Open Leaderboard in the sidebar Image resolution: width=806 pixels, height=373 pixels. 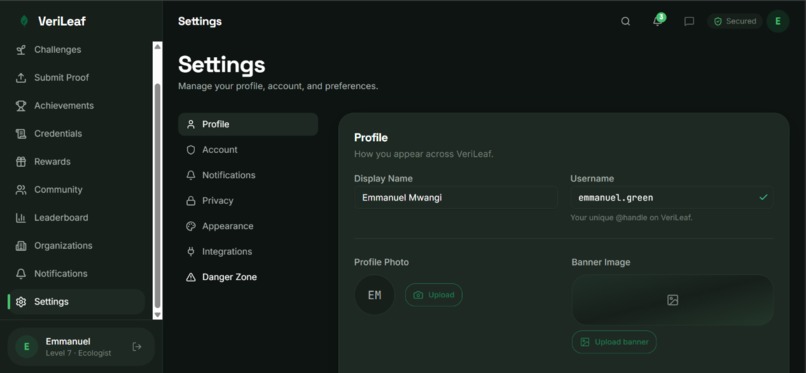coord(77,218)
